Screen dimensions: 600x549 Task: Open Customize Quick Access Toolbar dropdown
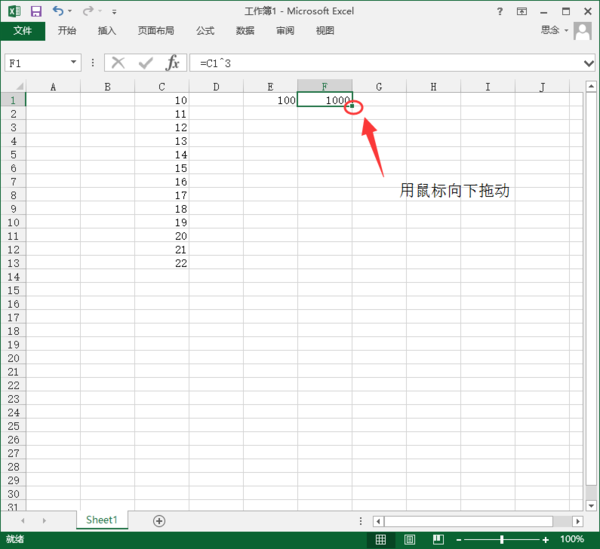(114, 12)
